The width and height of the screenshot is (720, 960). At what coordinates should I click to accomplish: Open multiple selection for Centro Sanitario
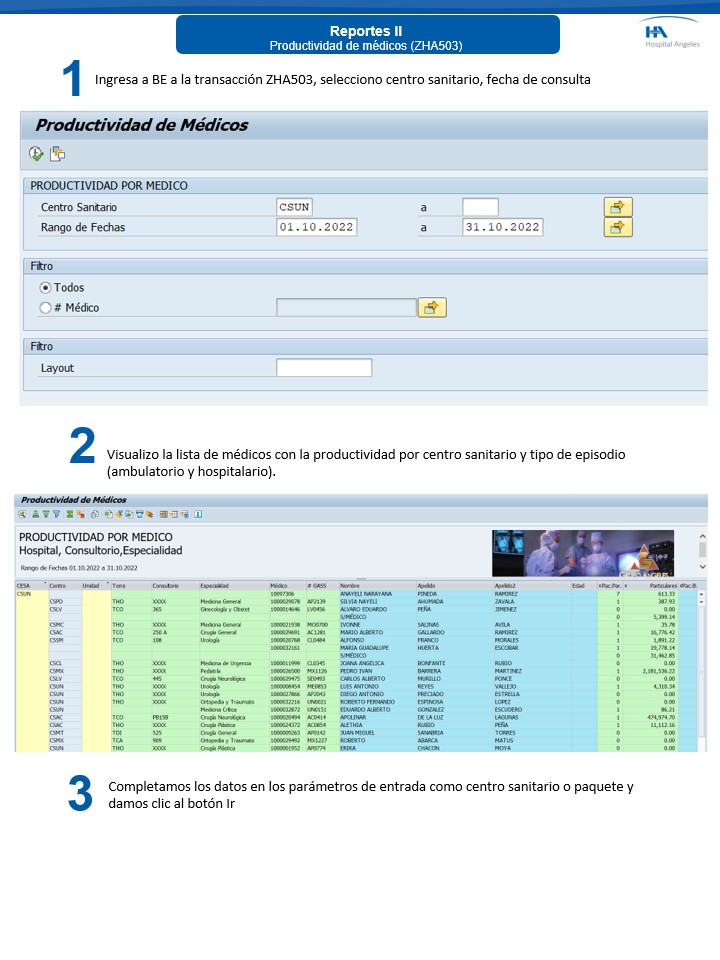618,207
